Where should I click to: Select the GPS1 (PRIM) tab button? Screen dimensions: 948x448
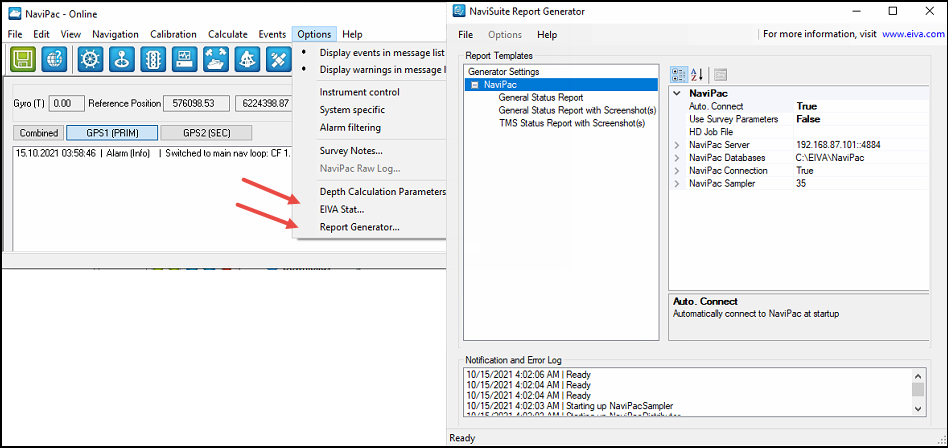(112, 133)
